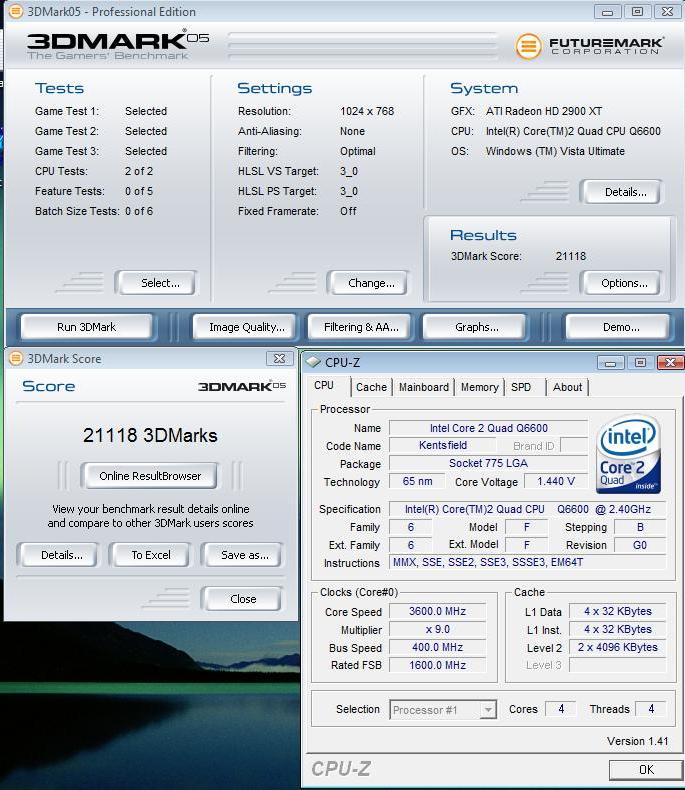Screen dimensions: 685x790
Task: Click GFX ATI Radeon HD 2900 XT text
Action: tap(543, 111)
